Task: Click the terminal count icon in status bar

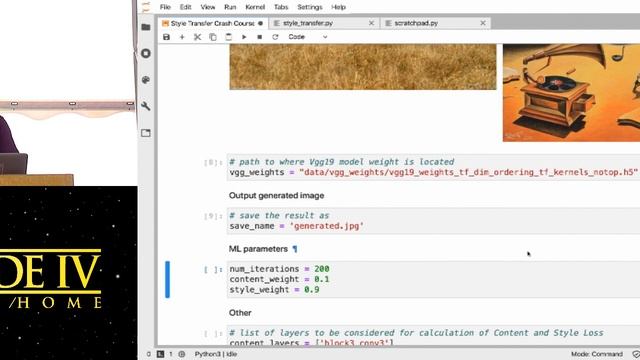Action: (x=160, y=354)
